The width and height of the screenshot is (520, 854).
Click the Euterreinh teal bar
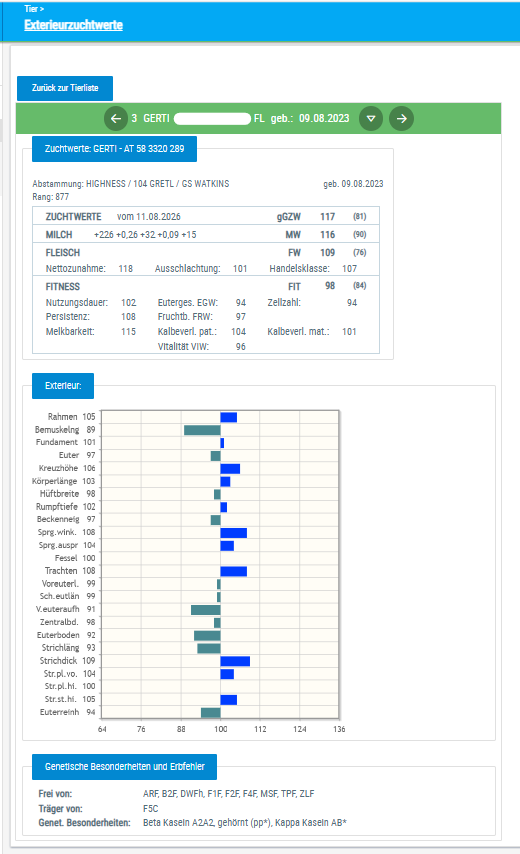211,712
